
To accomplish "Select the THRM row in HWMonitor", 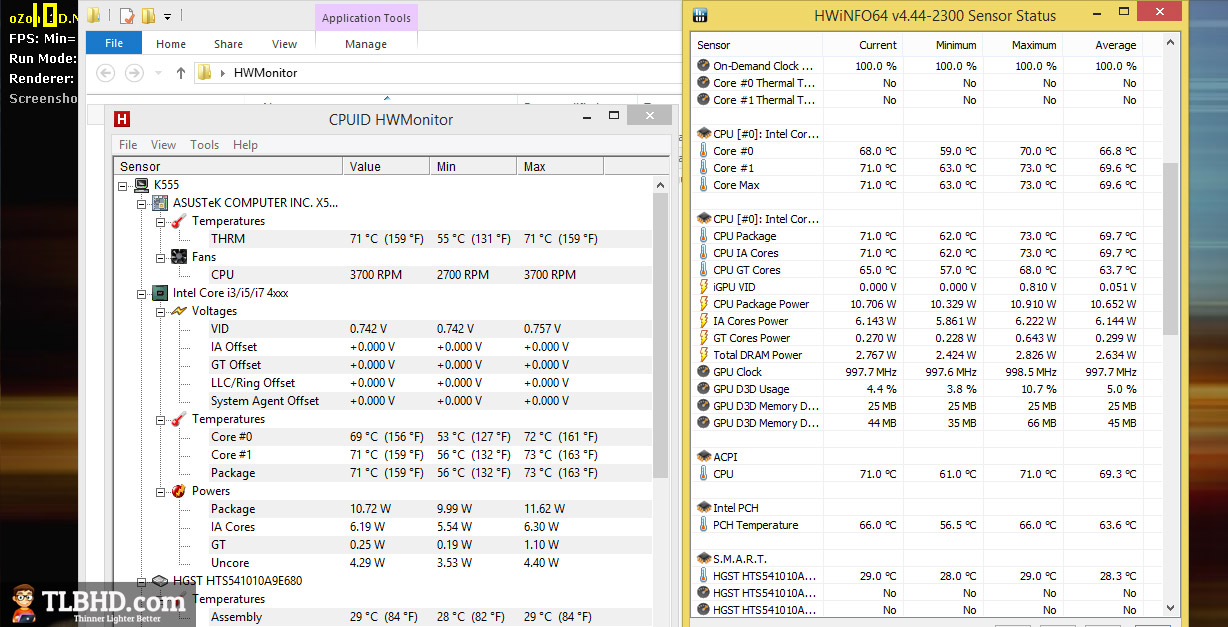I will (384, 239).
